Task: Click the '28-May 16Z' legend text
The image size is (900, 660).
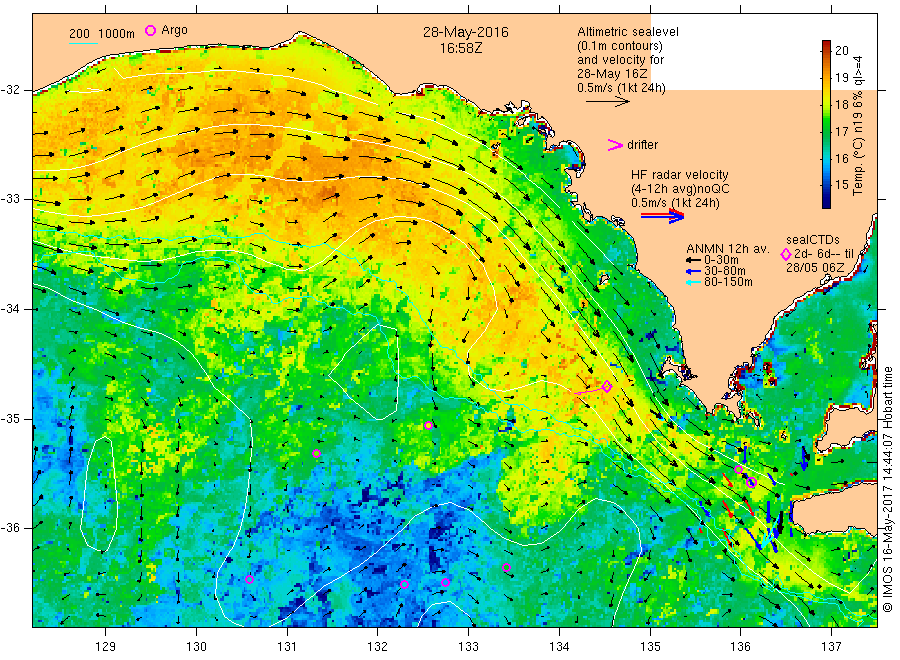Action: click(x=612, y=74)
